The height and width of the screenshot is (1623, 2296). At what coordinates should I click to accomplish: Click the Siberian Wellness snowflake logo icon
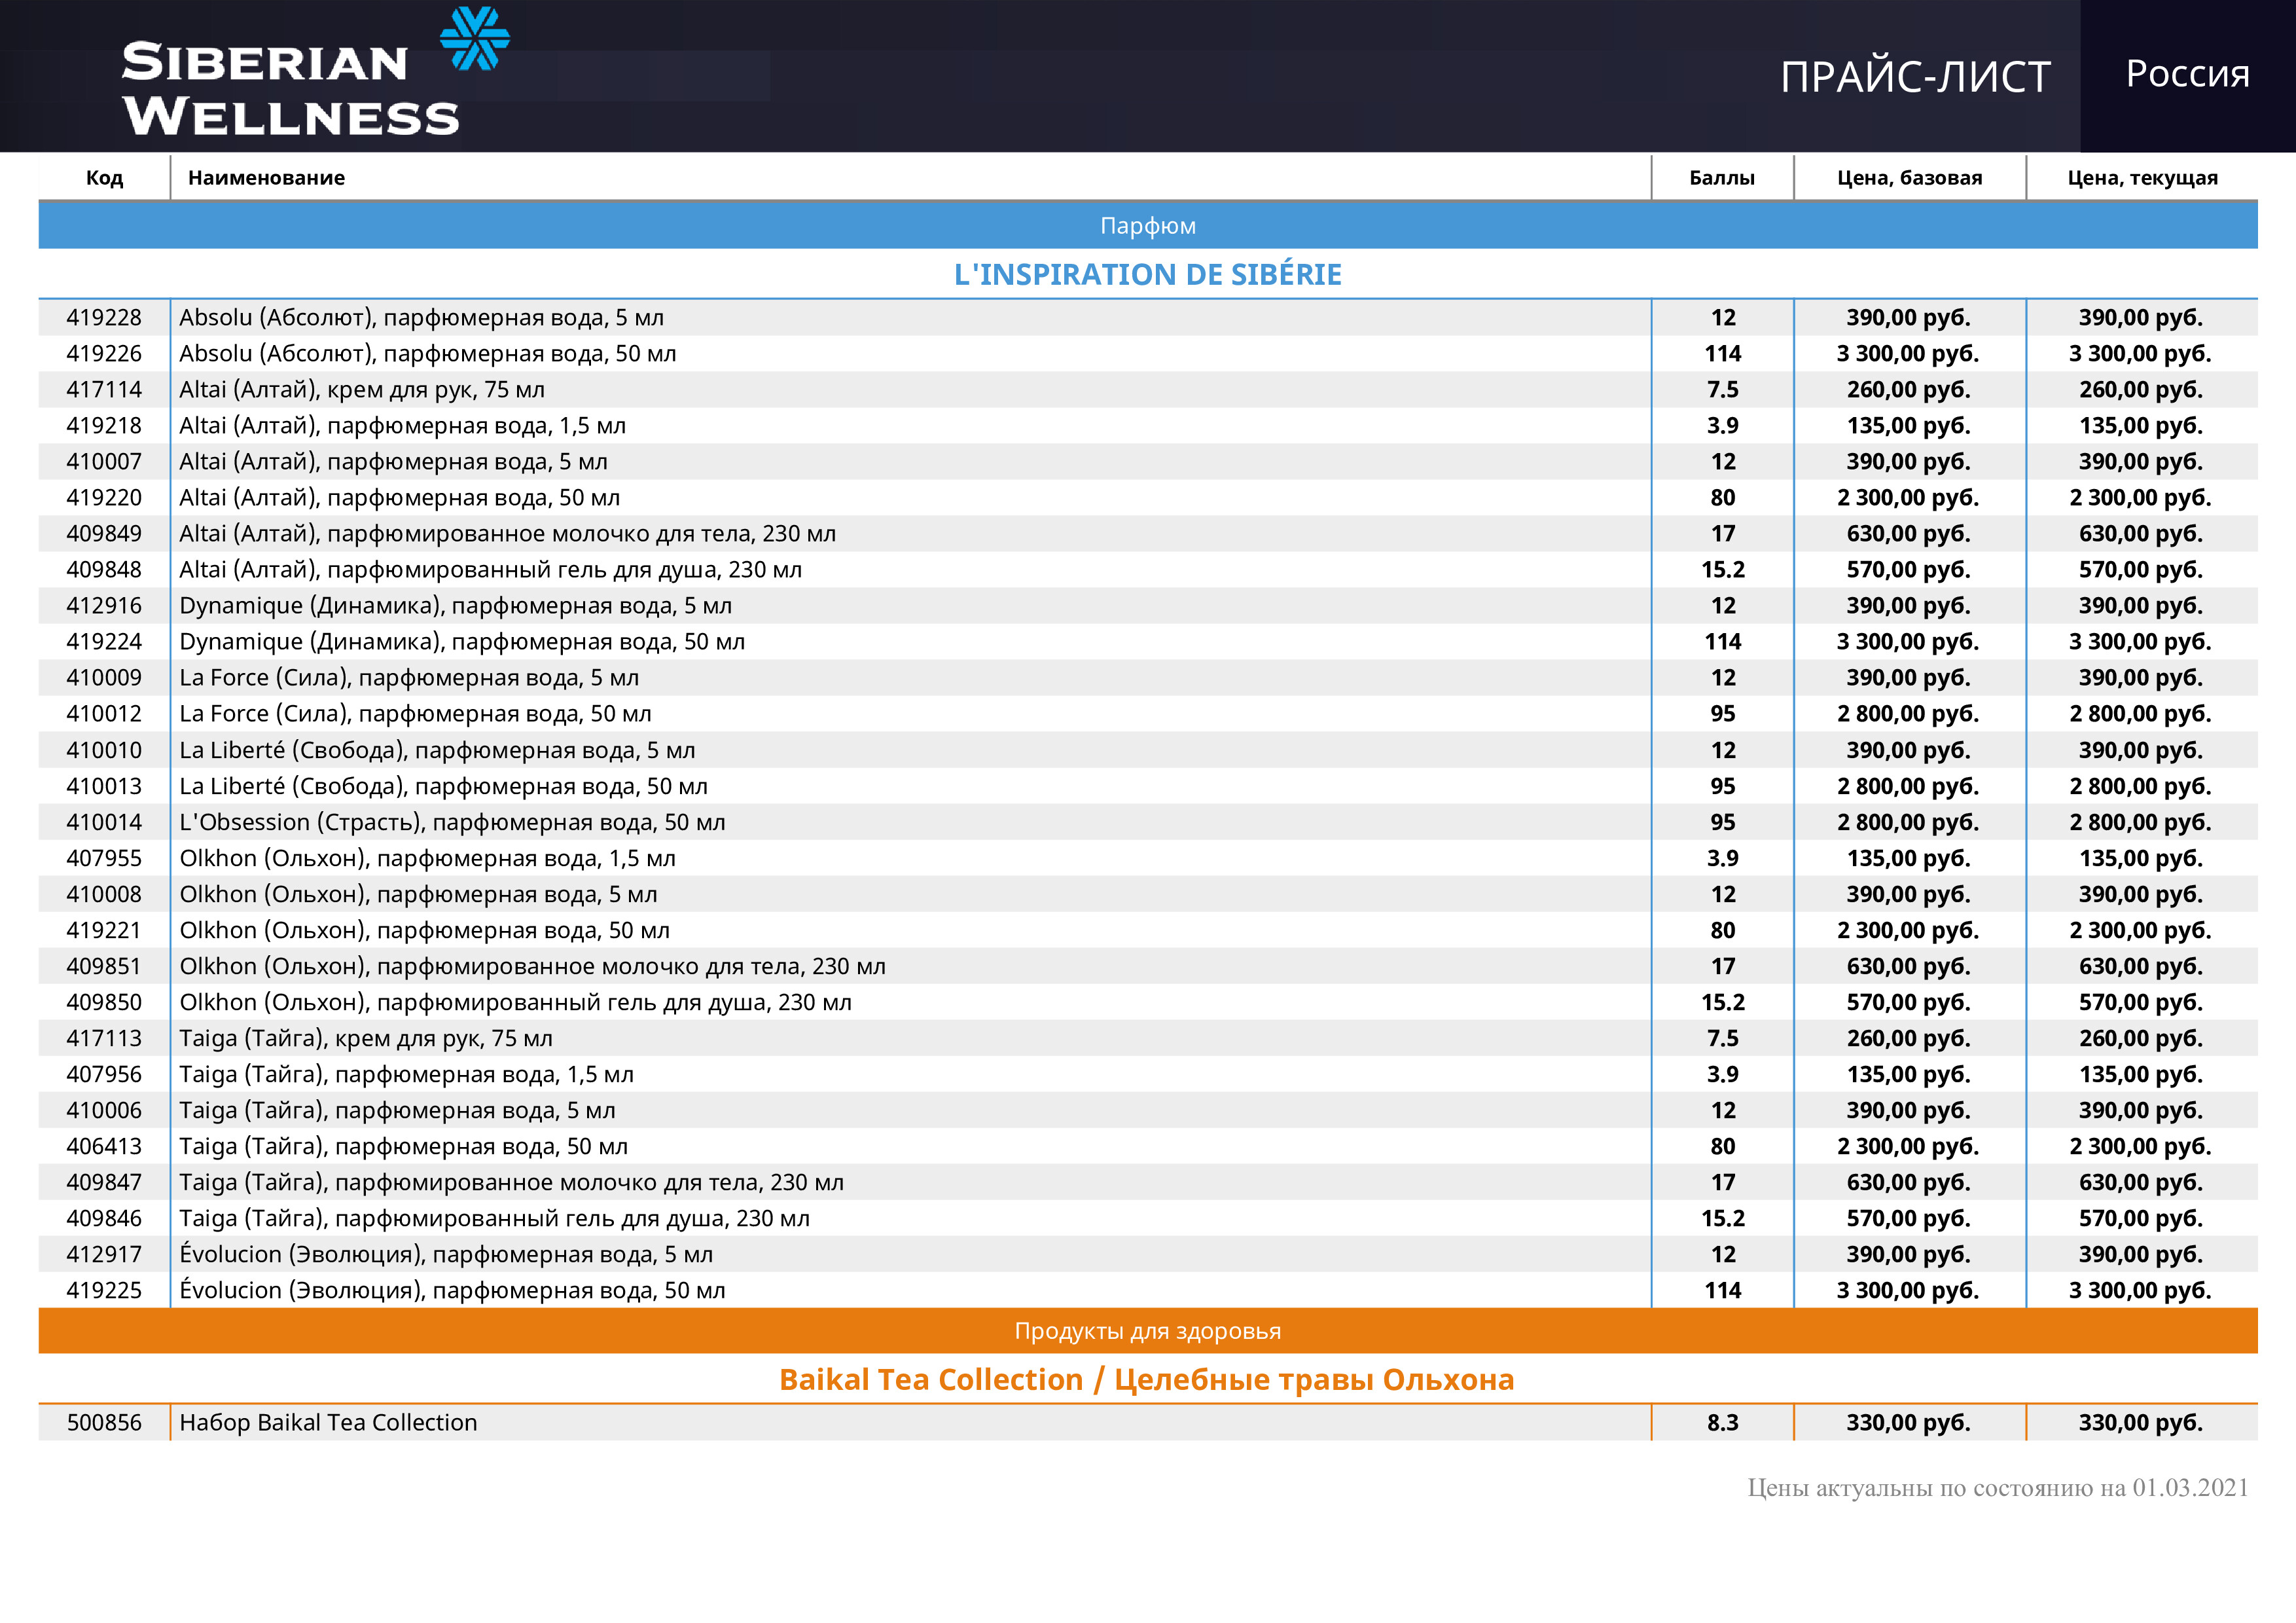pyautogui.click(x=475, y=39)
